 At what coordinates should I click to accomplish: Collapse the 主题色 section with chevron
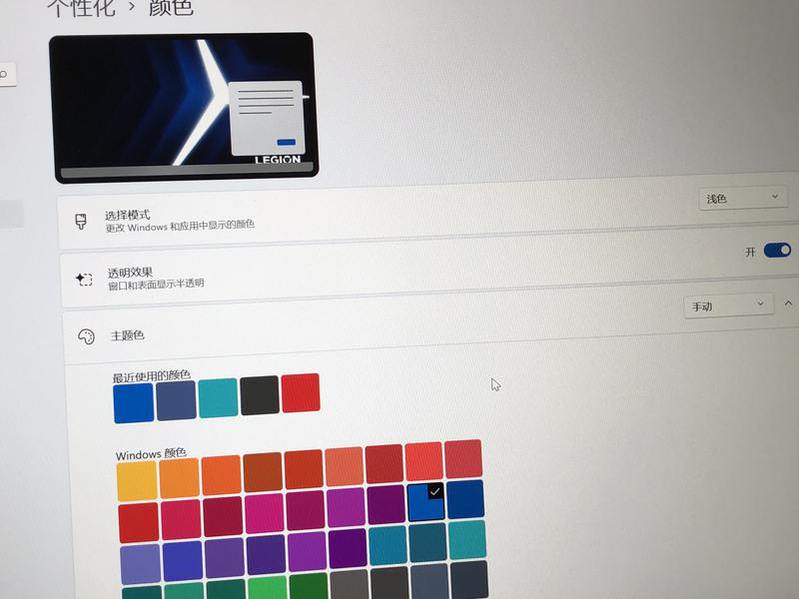click(788, 304)
